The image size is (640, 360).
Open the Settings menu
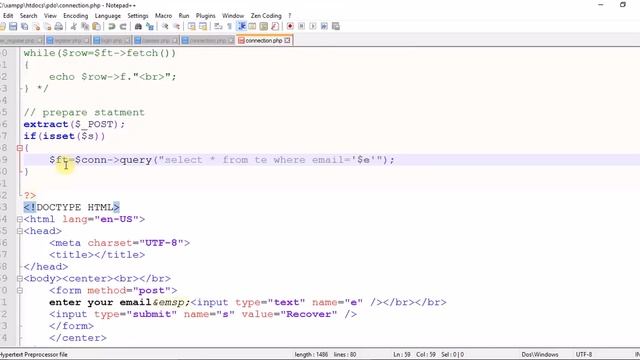(x=138, y=16)
